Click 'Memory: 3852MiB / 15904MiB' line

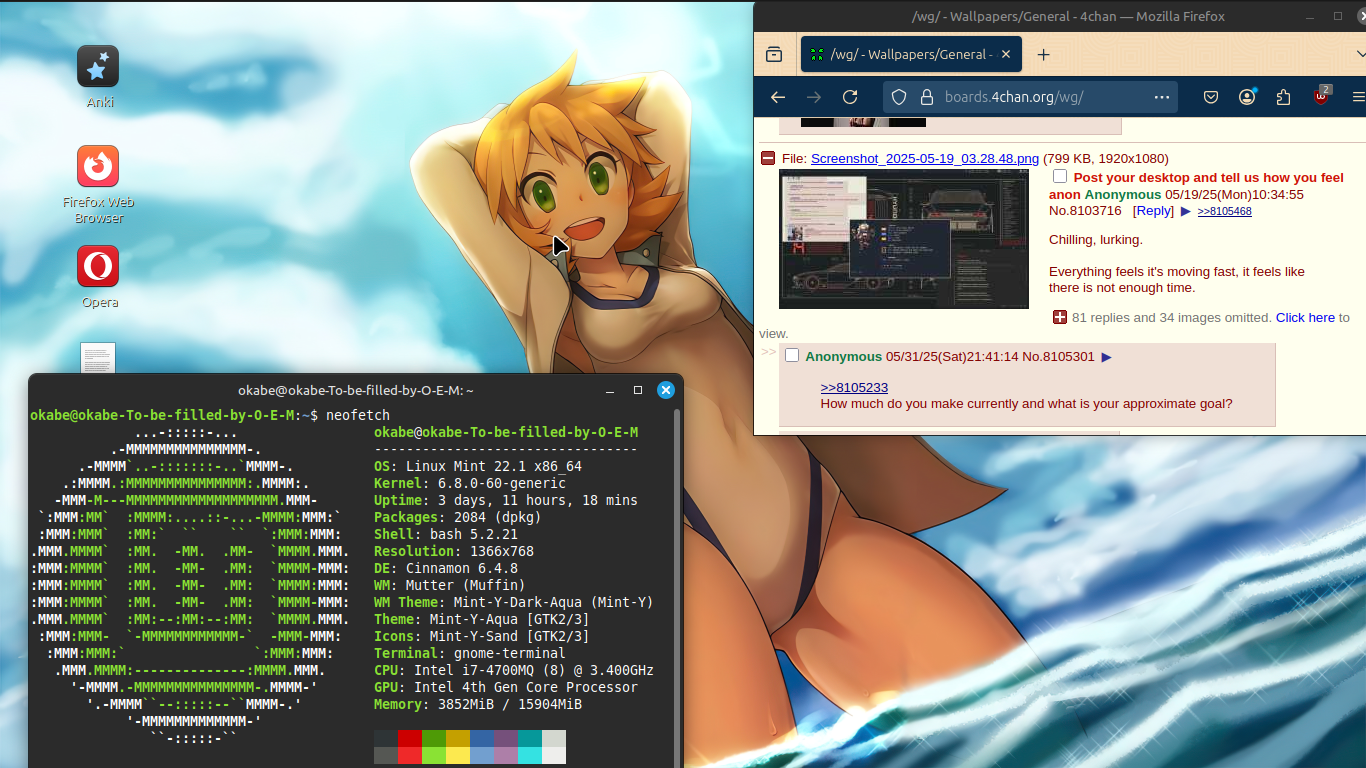coord(478,704)
